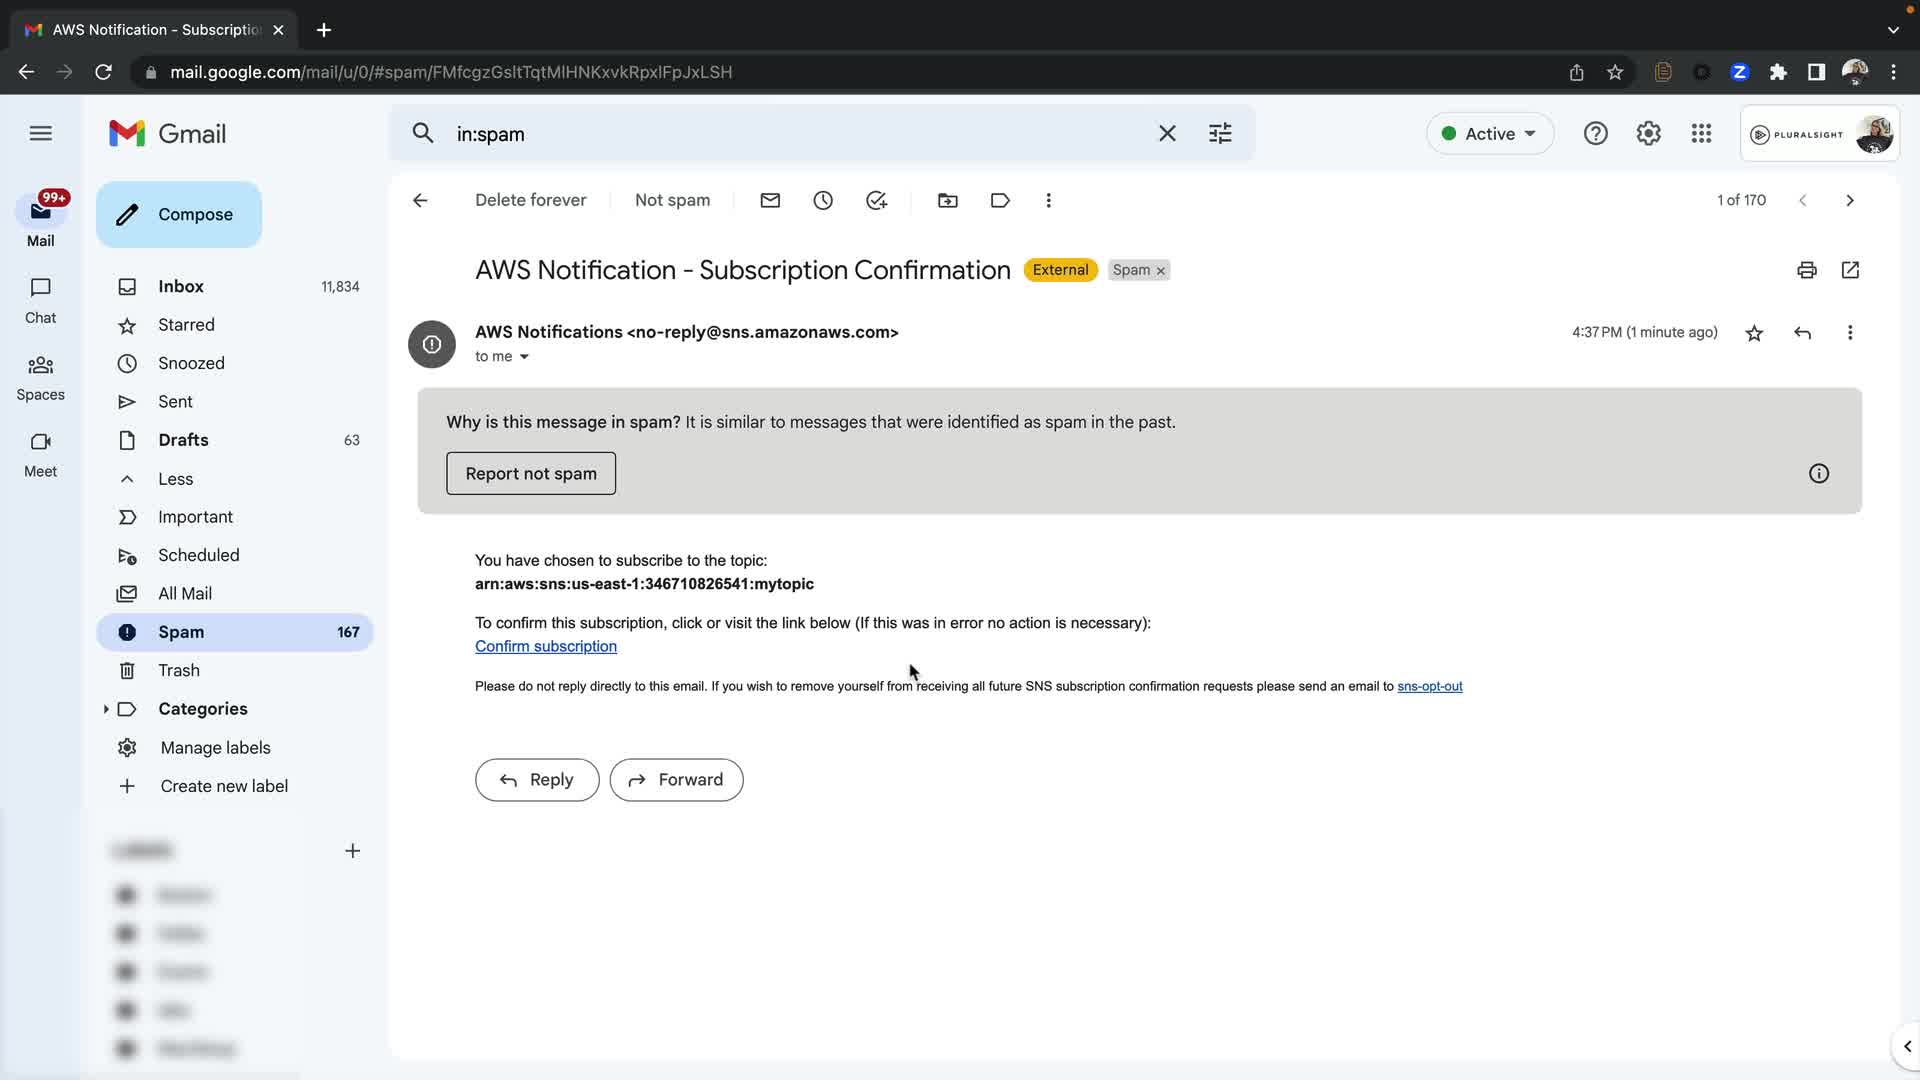Click the Move to folder icon

click(947, 200)
